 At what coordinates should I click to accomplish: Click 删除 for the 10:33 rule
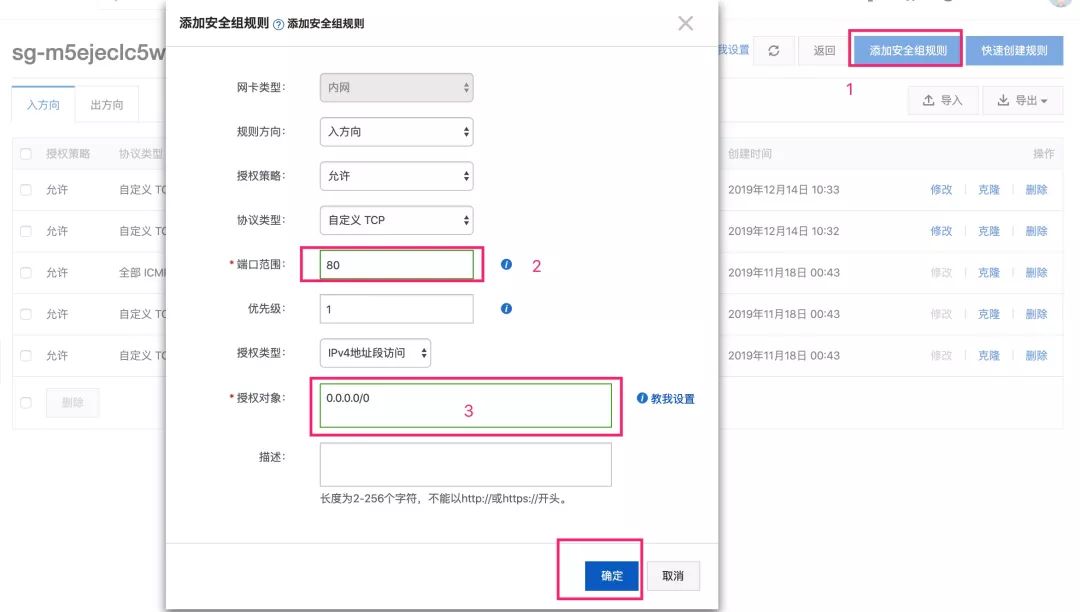(x=1036, y=189)
